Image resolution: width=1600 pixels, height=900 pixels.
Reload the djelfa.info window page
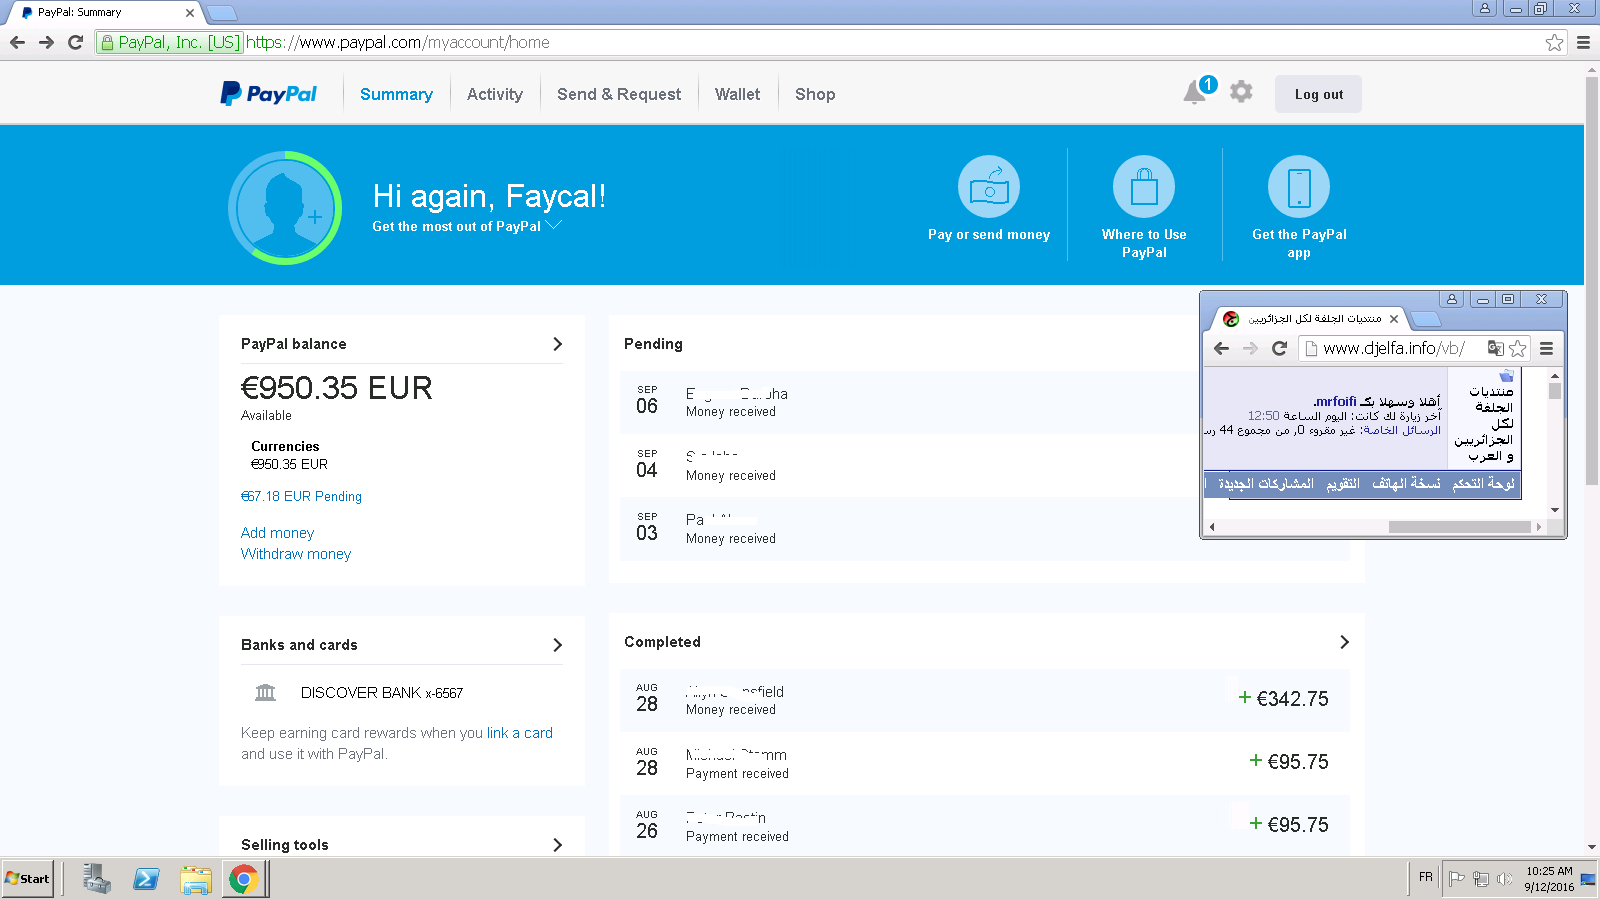[1279, 348]
